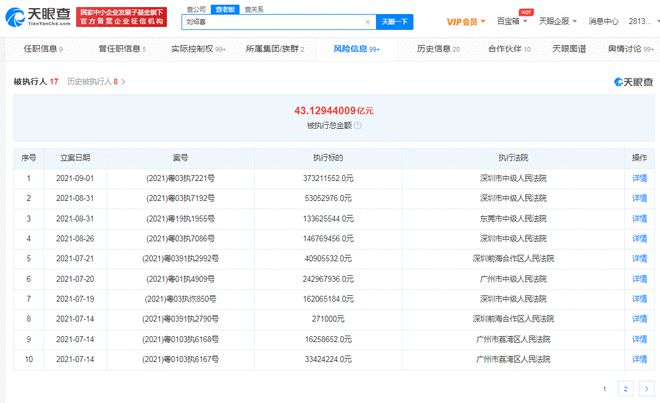This screenshot has height=403, width=660.
Task: Open 详情 for case (2021)粤03执7221号
Action: [639, 178]
